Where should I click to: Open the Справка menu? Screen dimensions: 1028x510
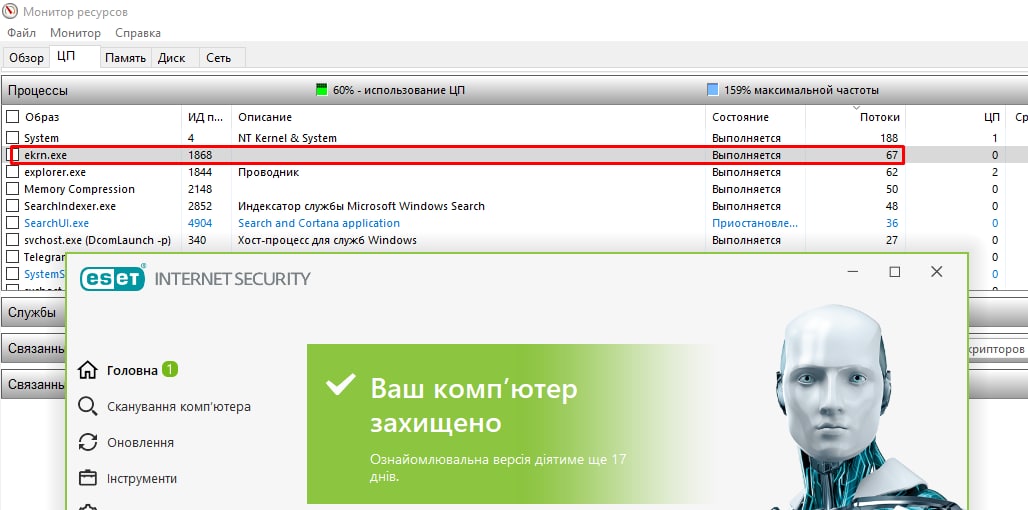point(138,33)
